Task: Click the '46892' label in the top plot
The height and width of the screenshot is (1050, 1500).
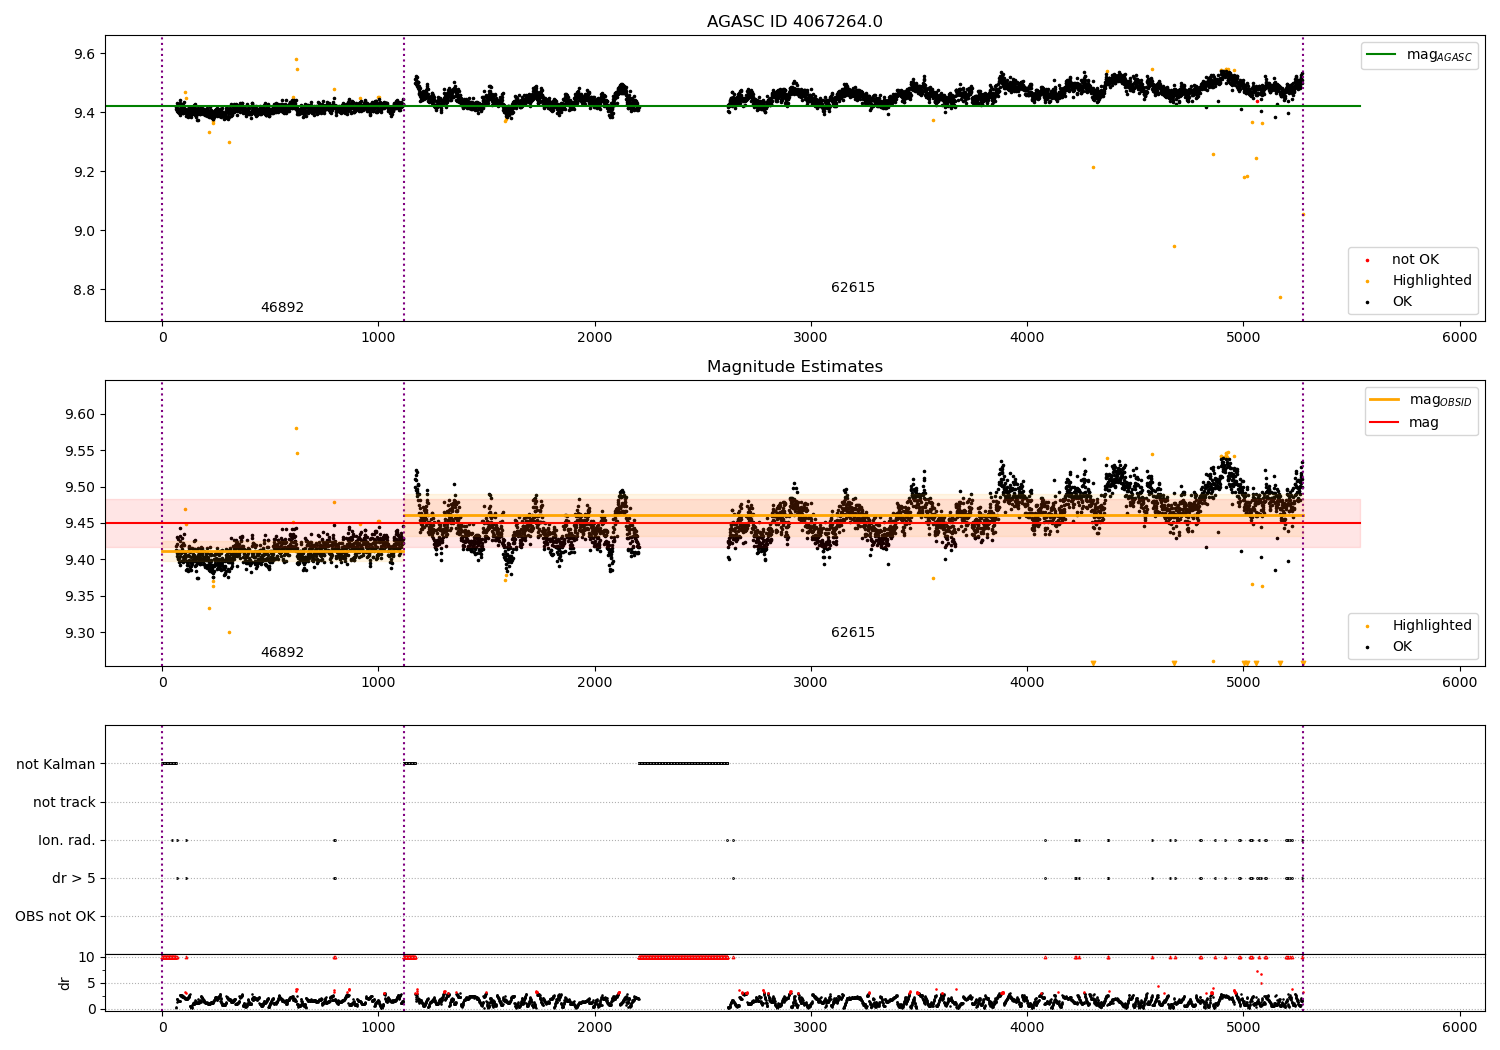Action: 282,308
